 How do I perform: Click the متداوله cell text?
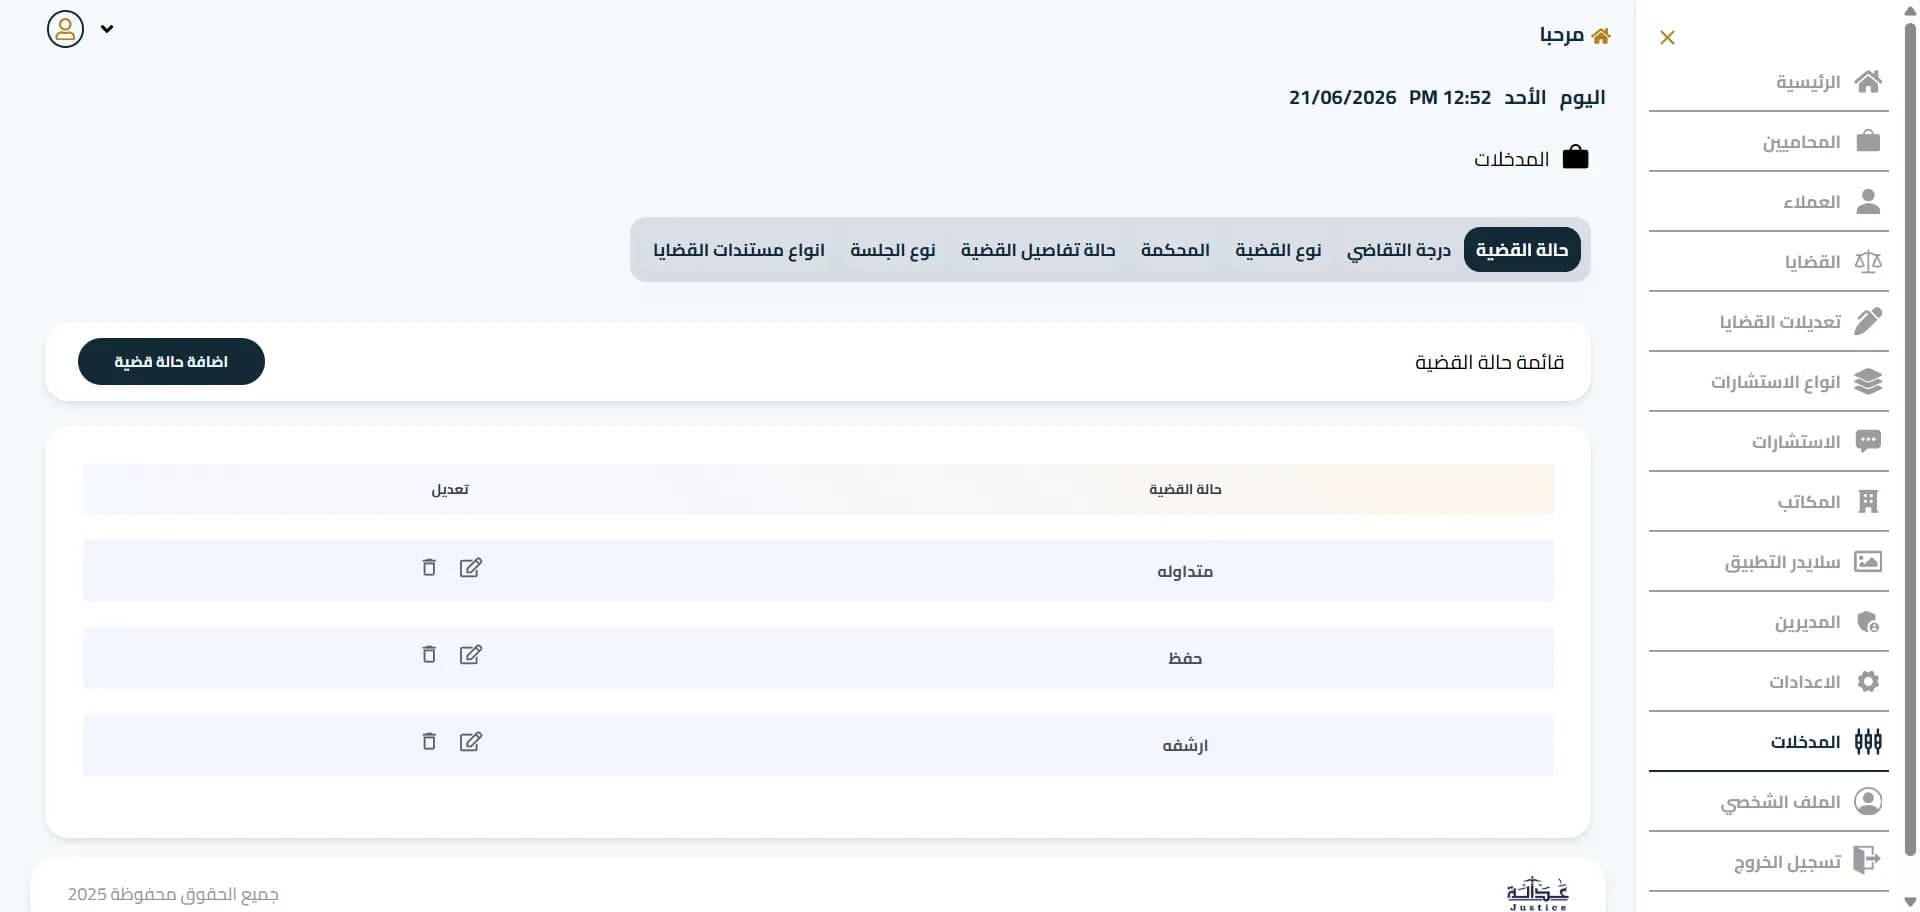pos(1185,571)
